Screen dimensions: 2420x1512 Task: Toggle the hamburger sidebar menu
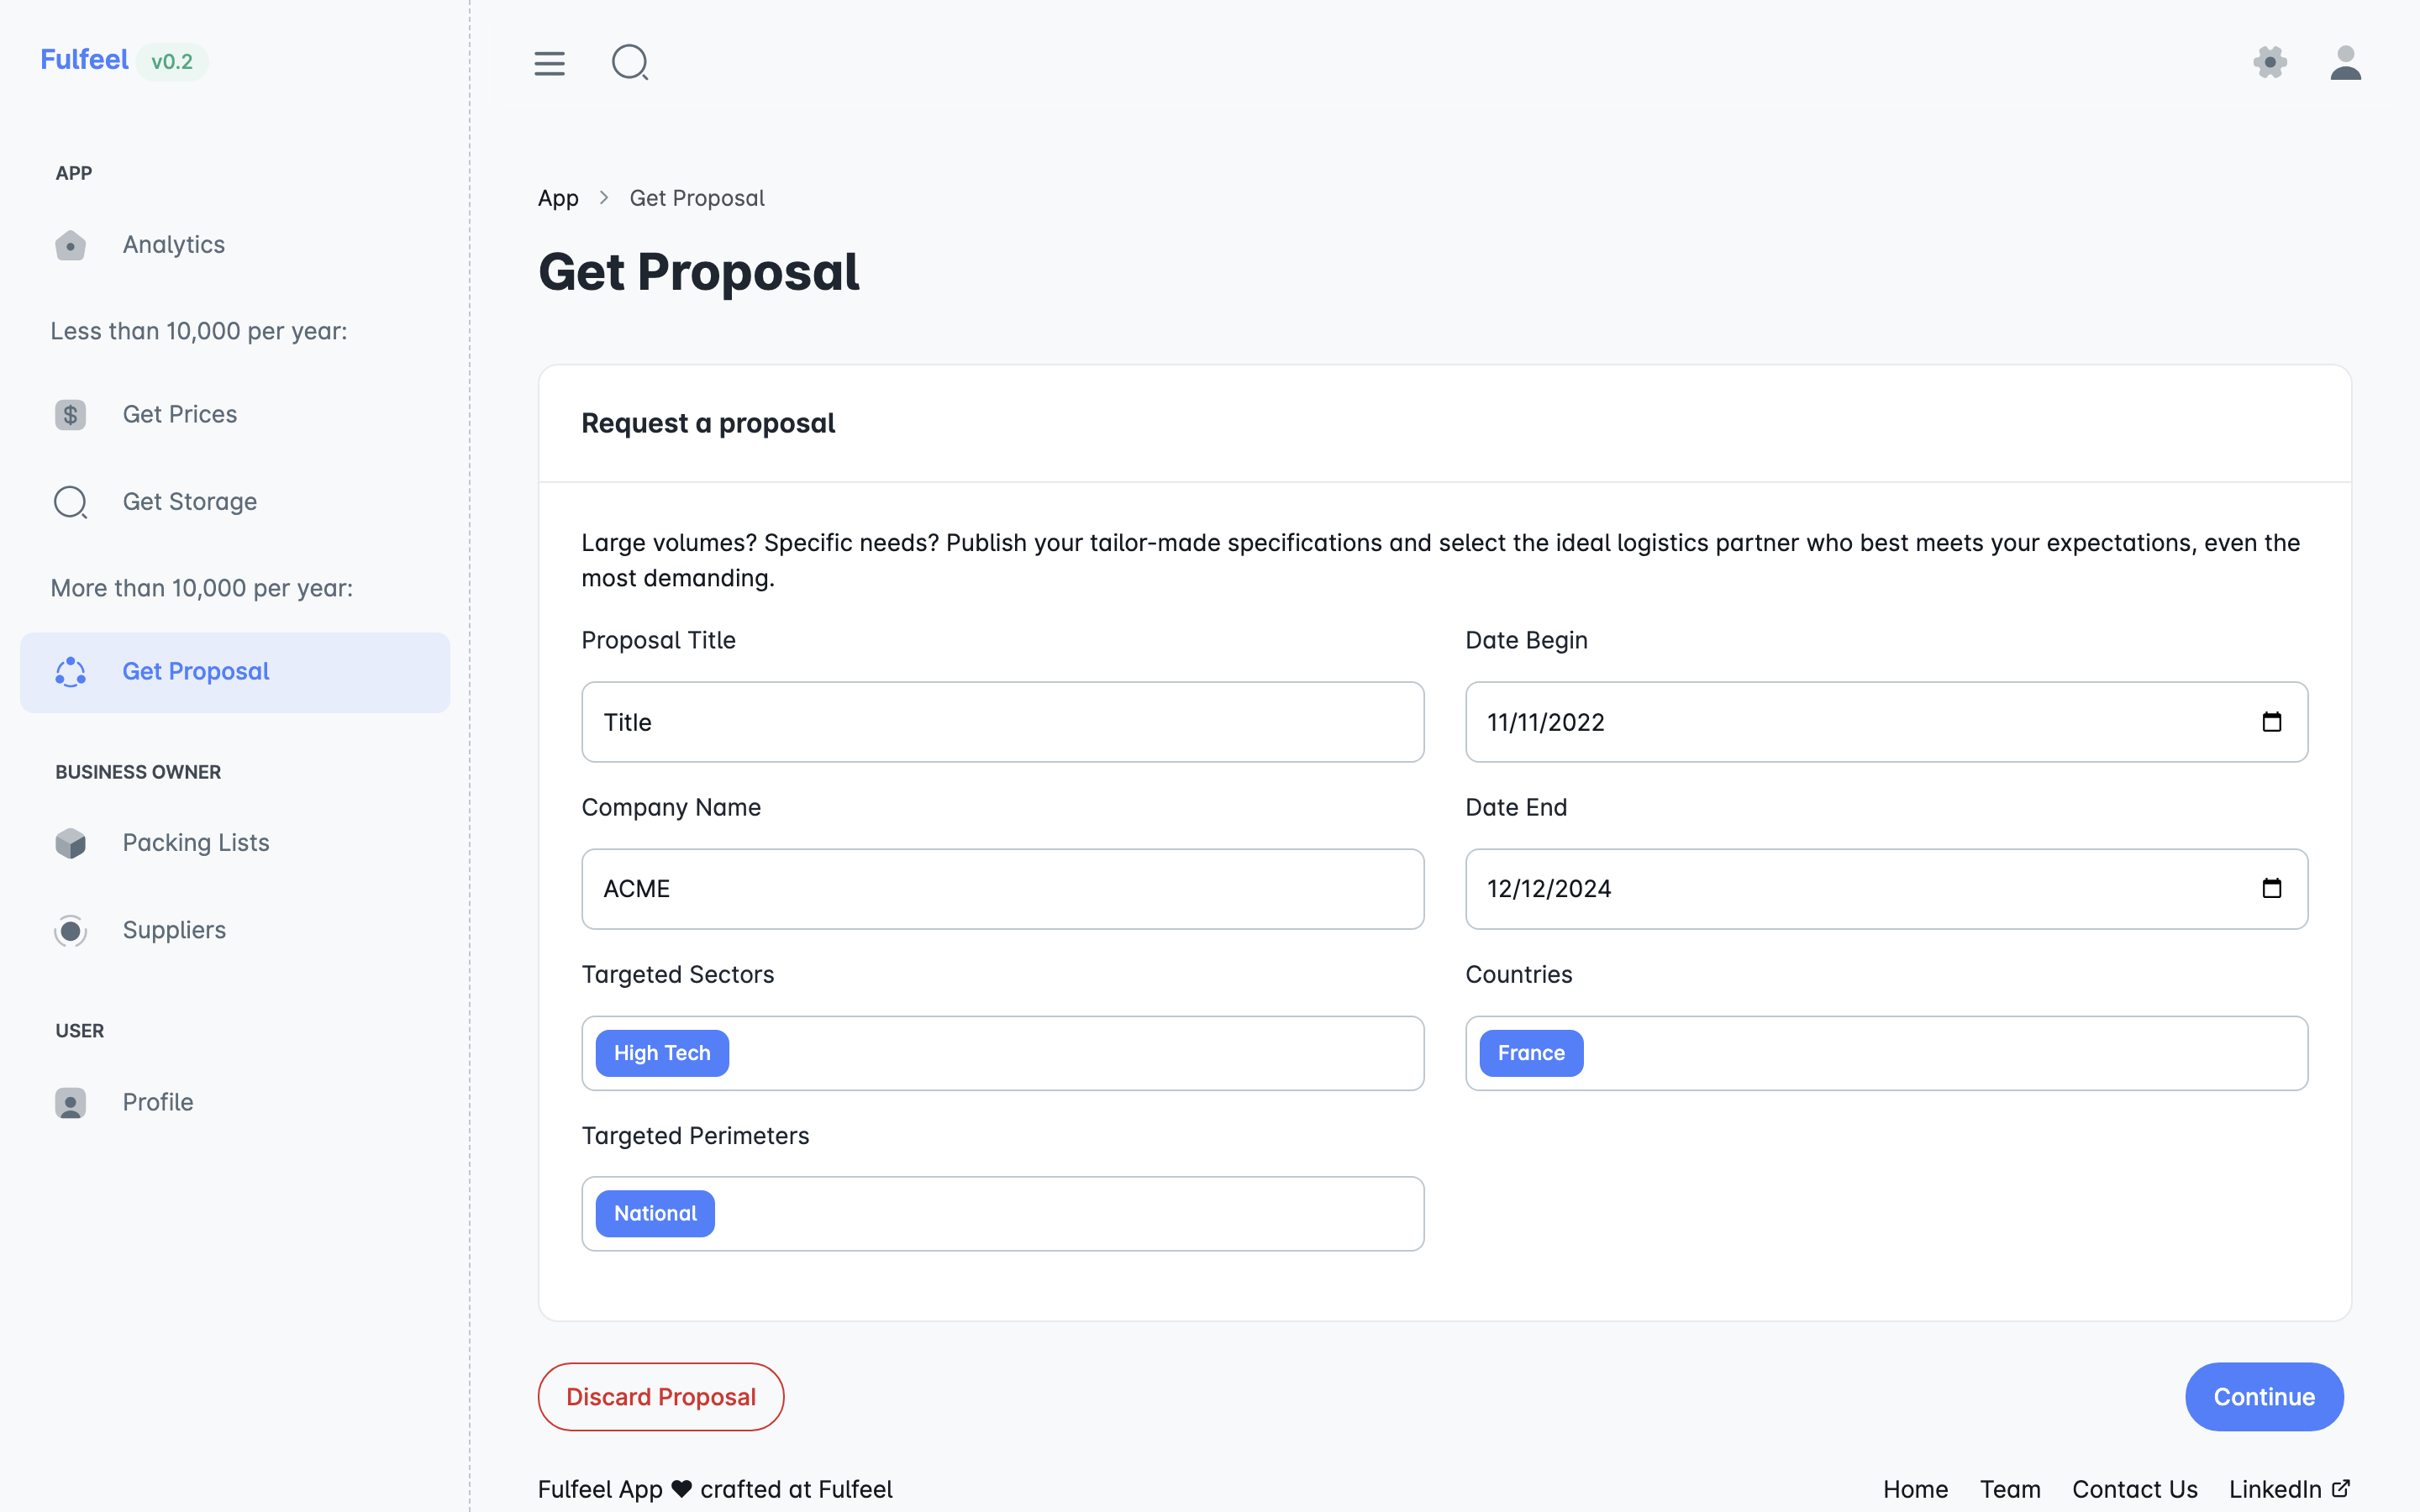click(x=549, y=63)
